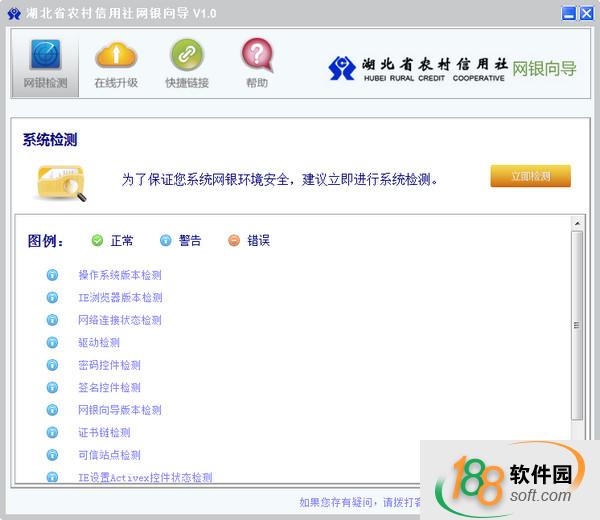Viewport: 600px width, 520px height.
Task: Switch to the 在线升级 tab label
Action: click(x=116, y=83)
